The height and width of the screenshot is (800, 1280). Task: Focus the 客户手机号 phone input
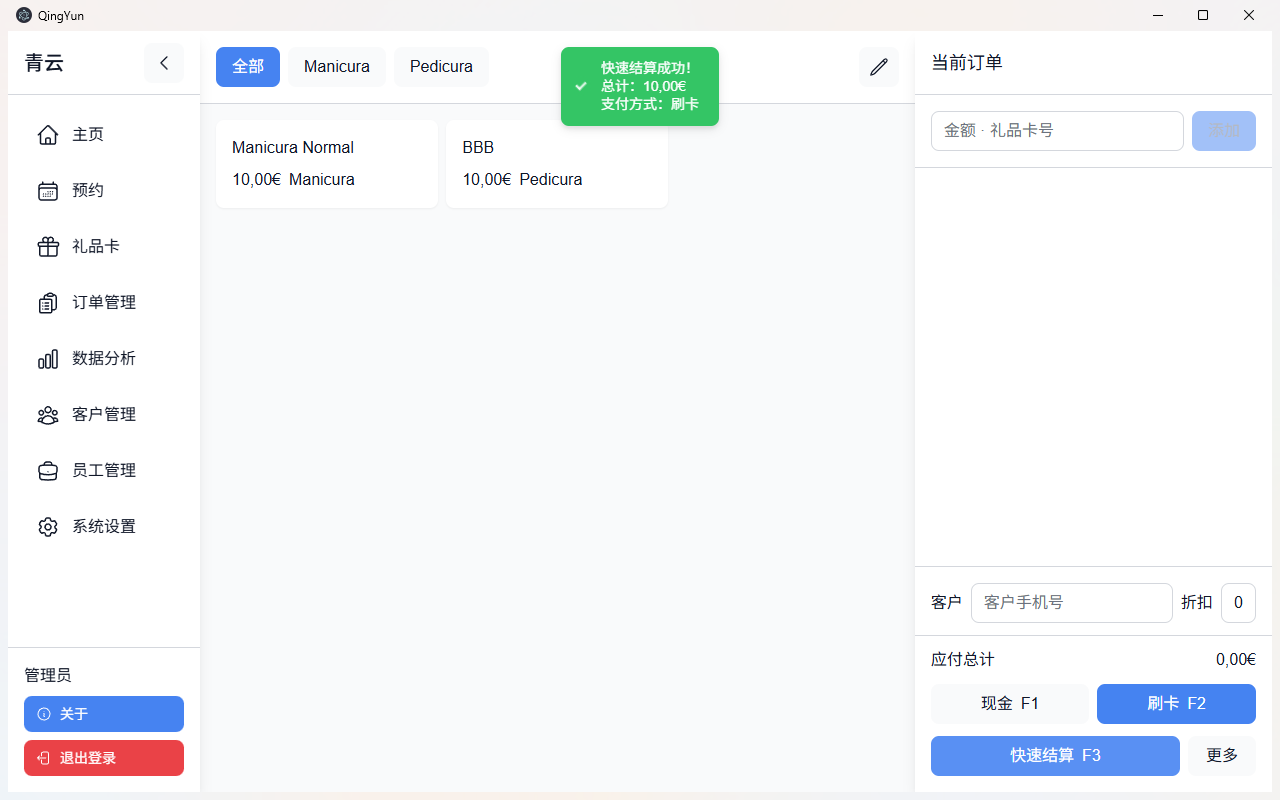(x=1072, y=603)
